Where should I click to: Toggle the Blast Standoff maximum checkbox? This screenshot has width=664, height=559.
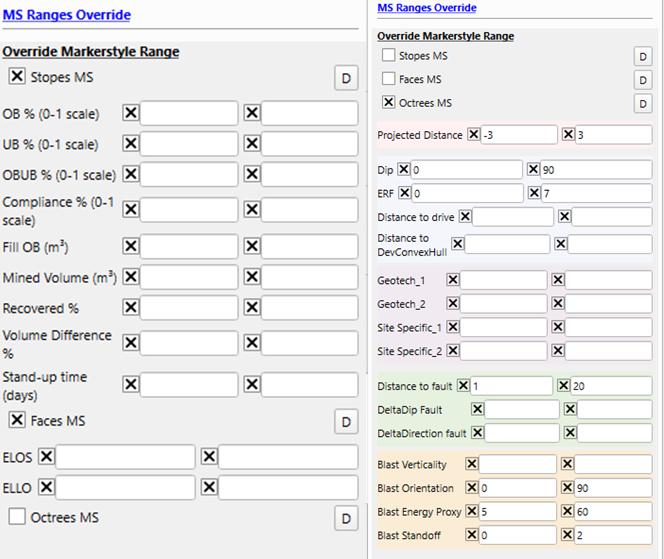point(568,535)
